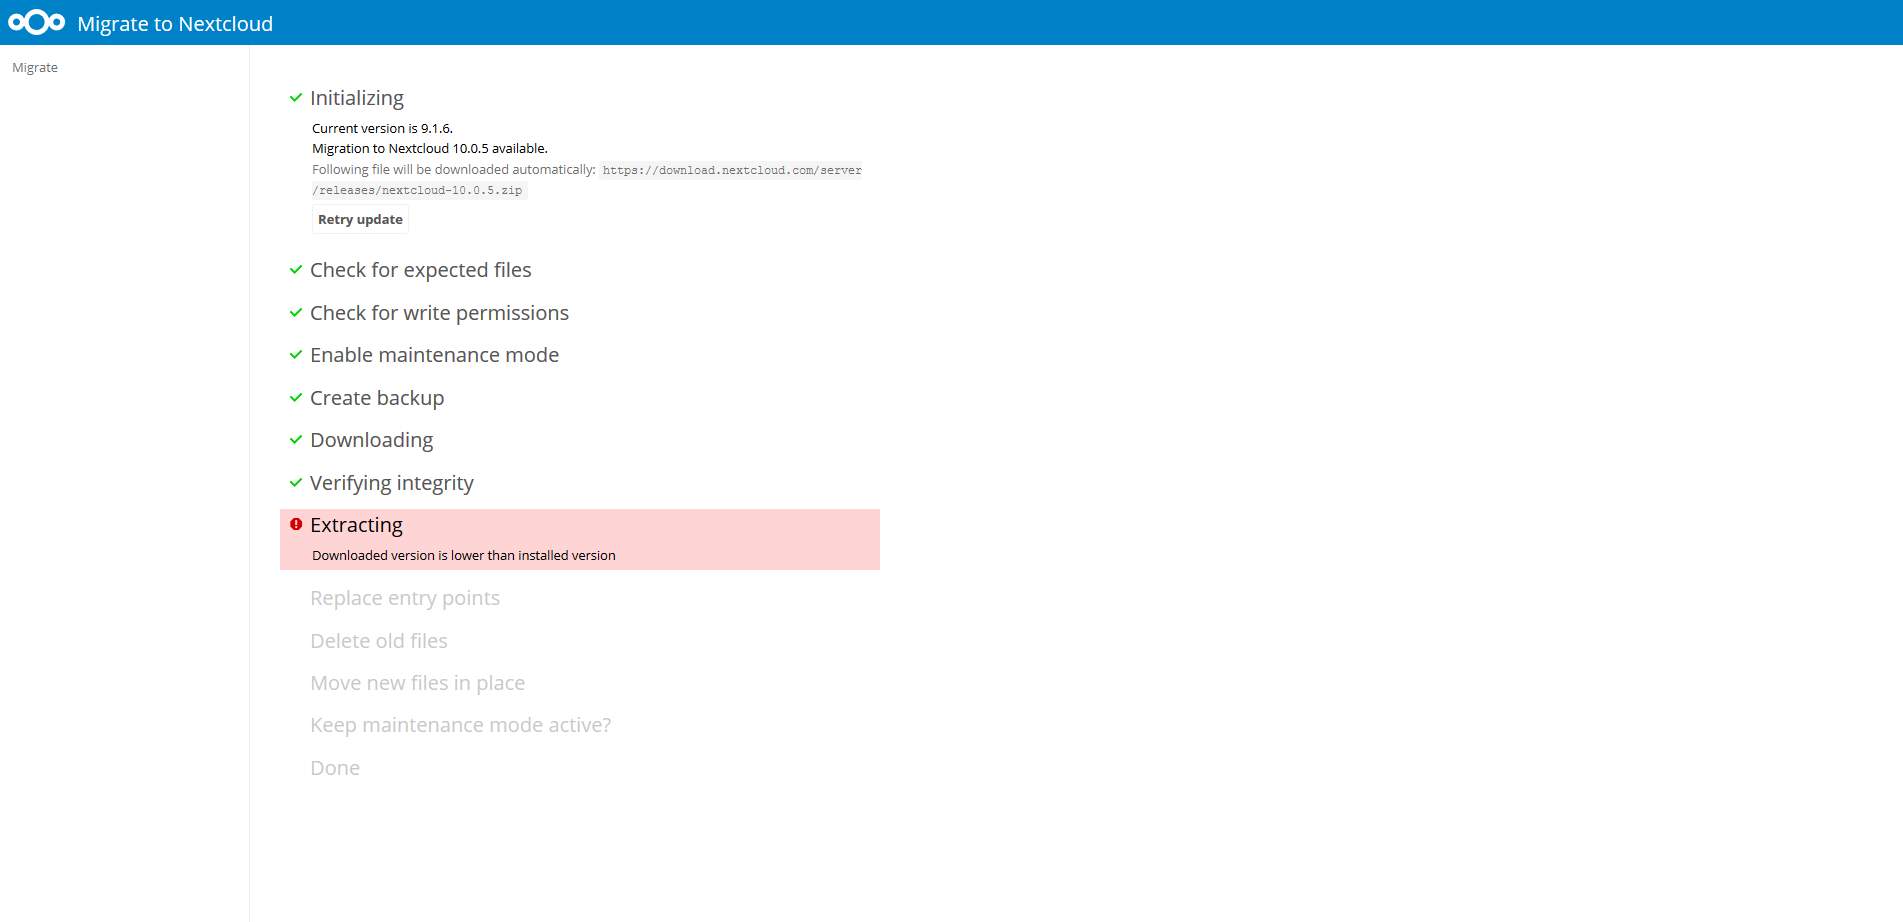Click 'Keep maintenance mode active?' step
The image size is (1903, 922).
coord(461,725)
